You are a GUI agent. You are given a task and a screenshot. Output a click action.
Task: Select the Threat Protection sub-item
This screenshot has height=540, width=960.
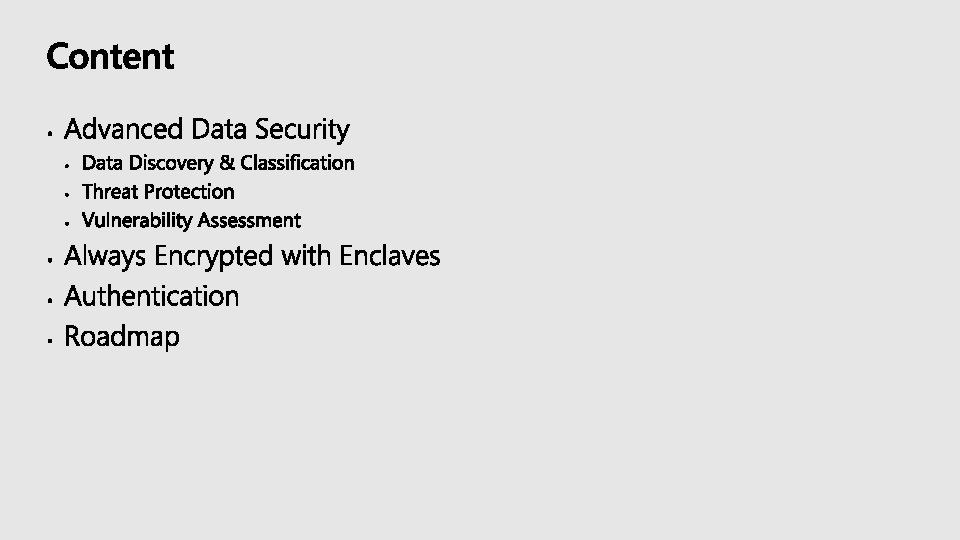158,192
